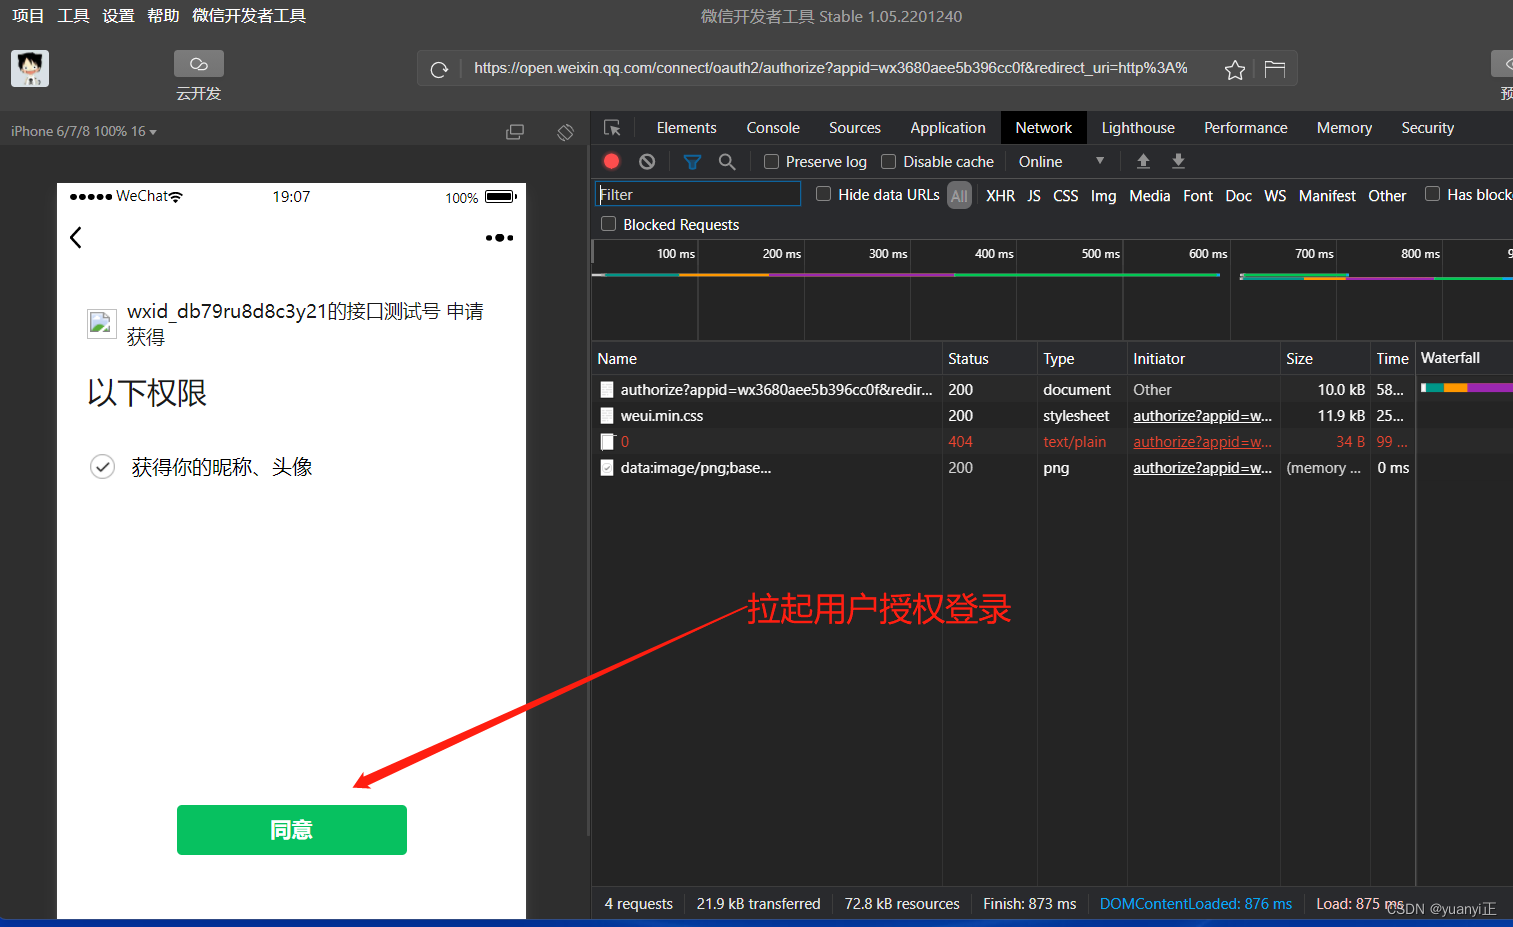Open the Online throttling dropdown
Viewport: 1513px width, 927px height.
tap(1061, 162)
